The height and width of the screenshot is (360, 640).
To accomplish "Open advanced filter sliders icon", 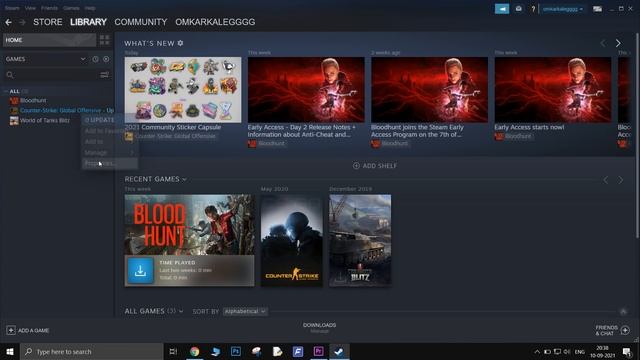I will click(x=104, y=75).
